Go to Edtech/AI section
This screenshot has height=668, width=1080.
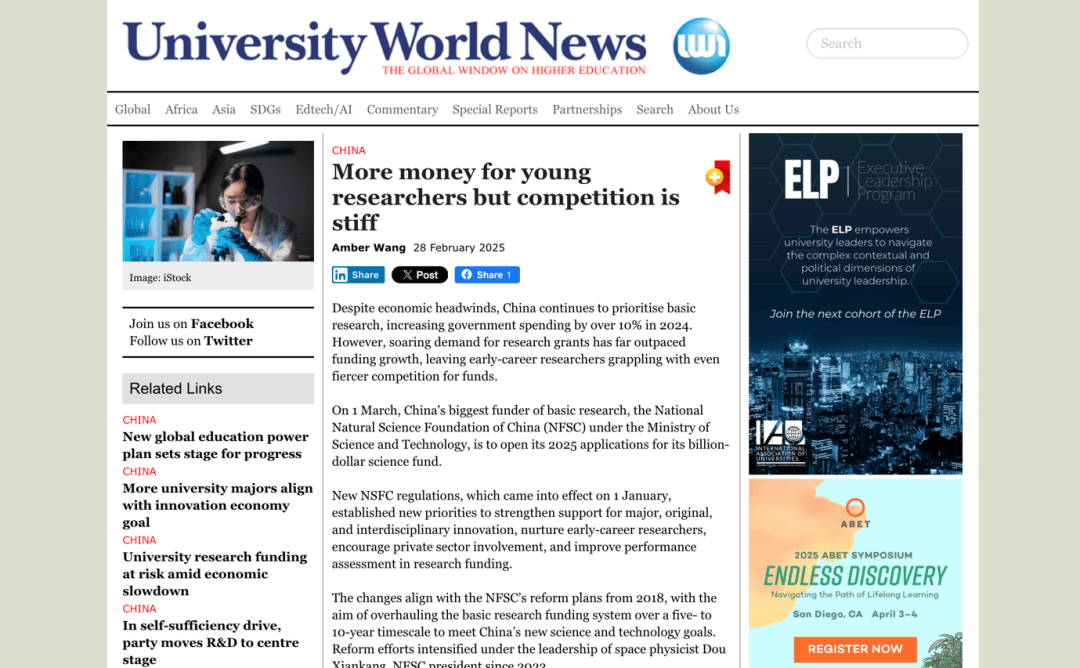tap(323, 110)
